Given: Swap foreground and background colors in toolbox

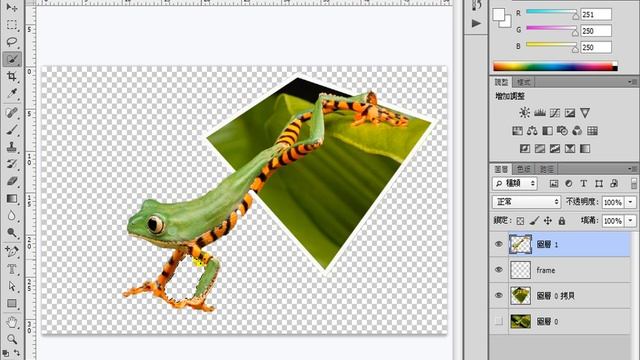Looking at the screenshot, I should tap(17, 352).
